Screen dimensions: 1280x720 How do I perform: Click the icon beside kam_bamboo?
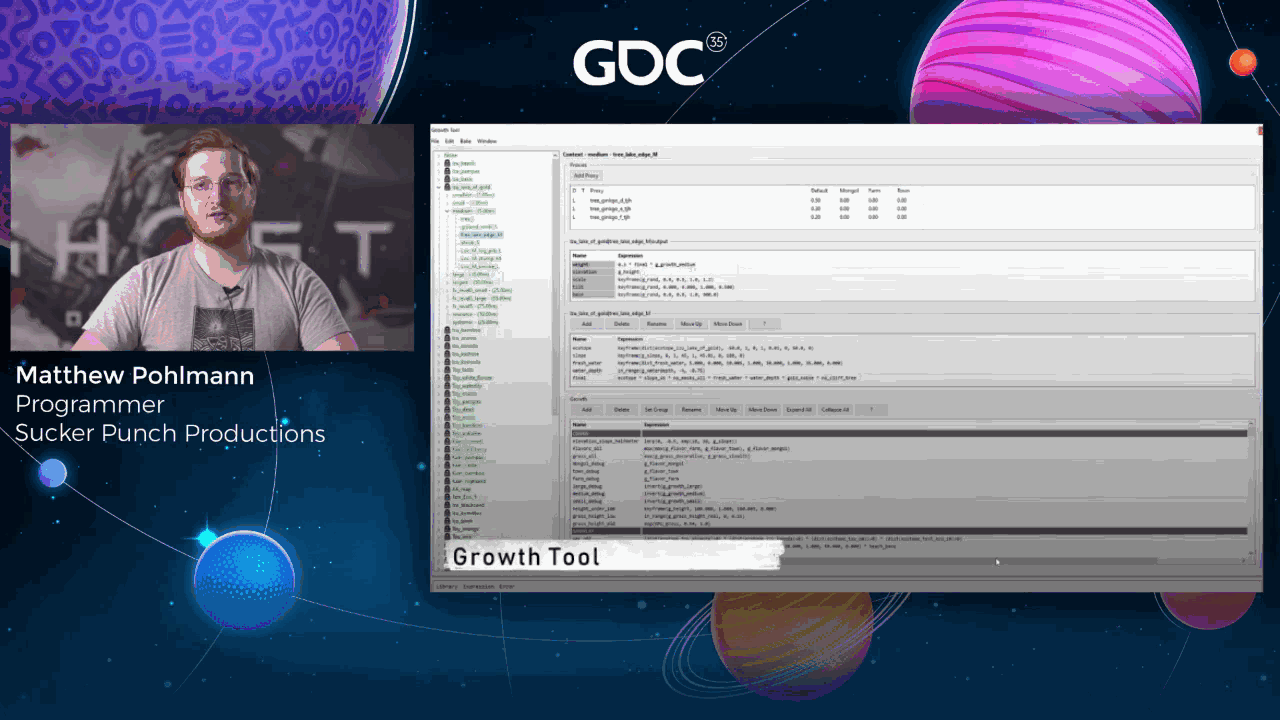pos(448,473)
